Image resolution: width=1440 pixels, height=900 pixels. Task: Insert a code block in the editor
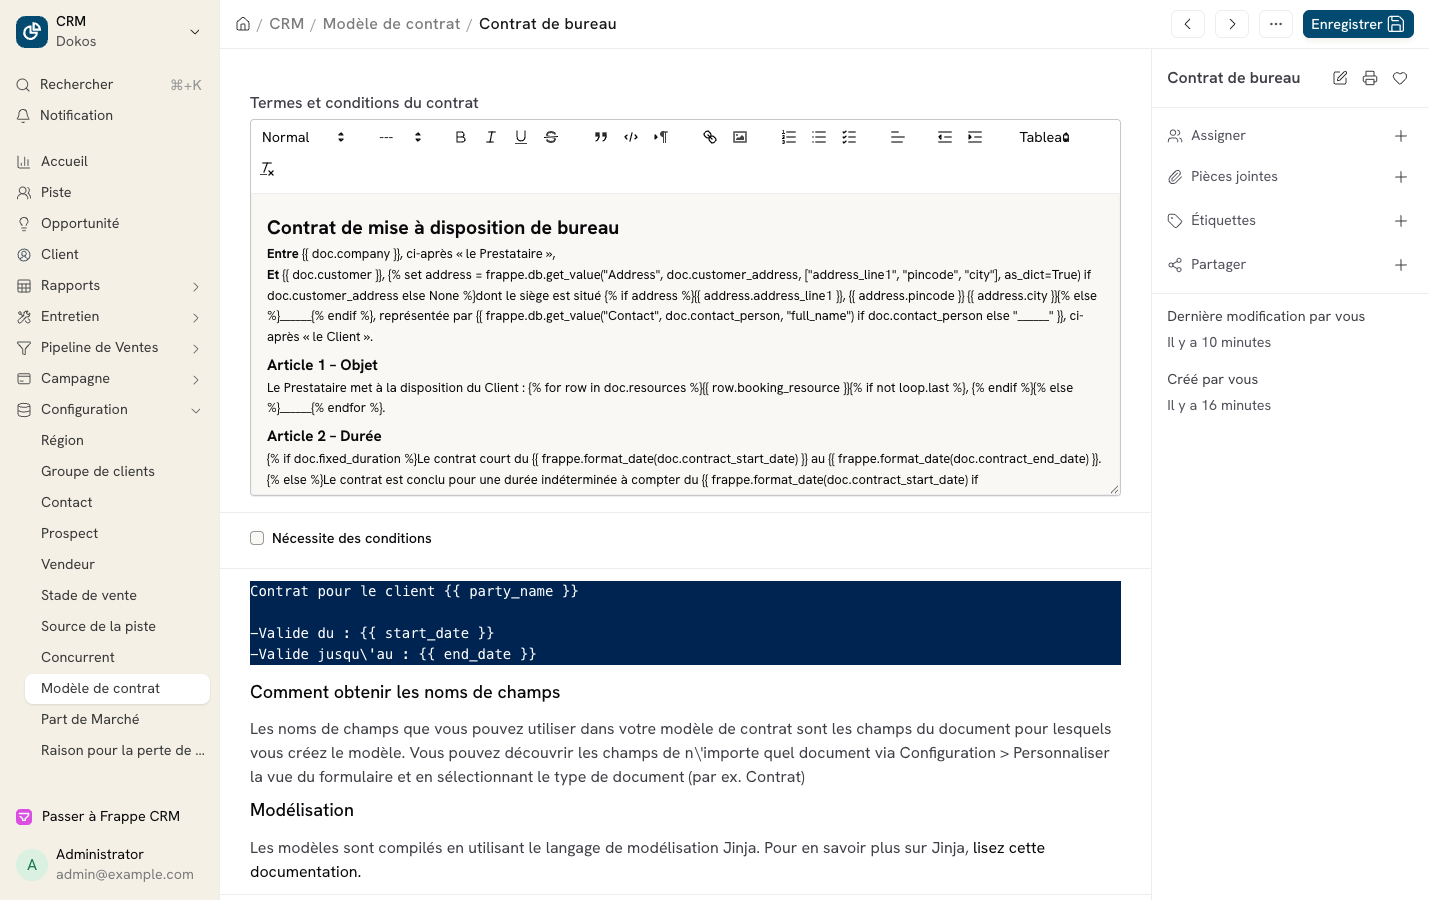(631, 137)
